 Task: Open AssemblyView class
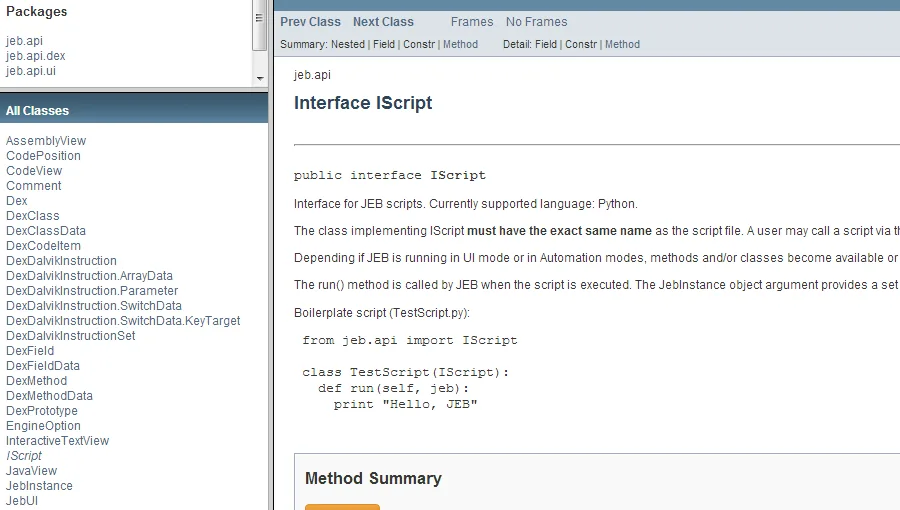coord(46,141)
